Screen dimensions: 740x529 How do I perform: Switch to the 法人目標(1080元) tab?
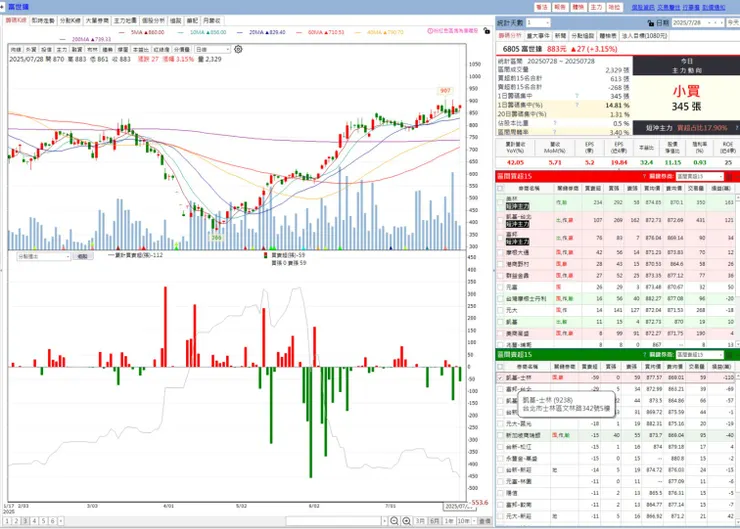point(644,36)
